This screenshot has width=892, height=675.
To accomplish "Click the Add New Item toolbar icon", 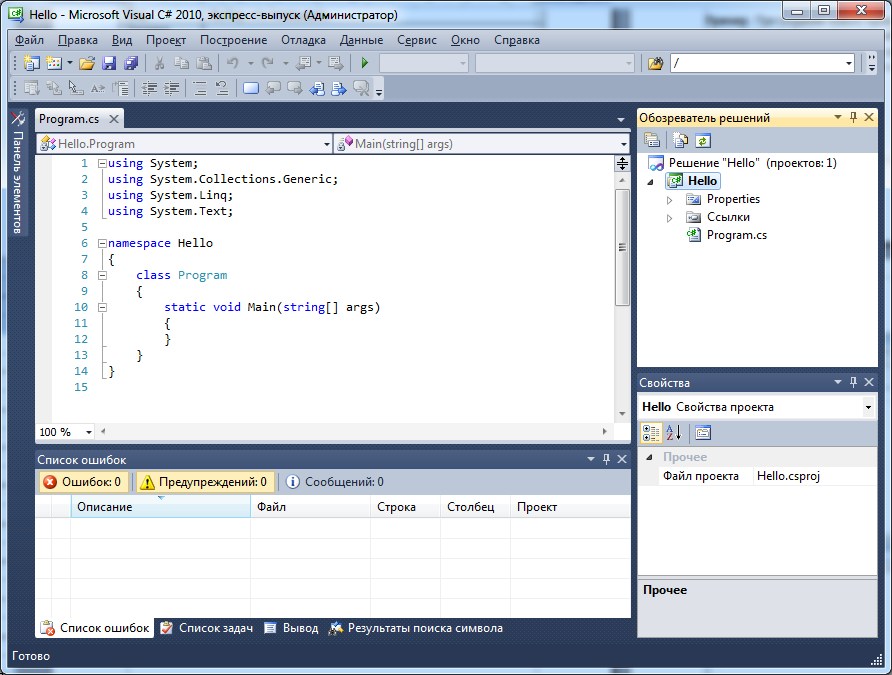I will pos(54,63).
